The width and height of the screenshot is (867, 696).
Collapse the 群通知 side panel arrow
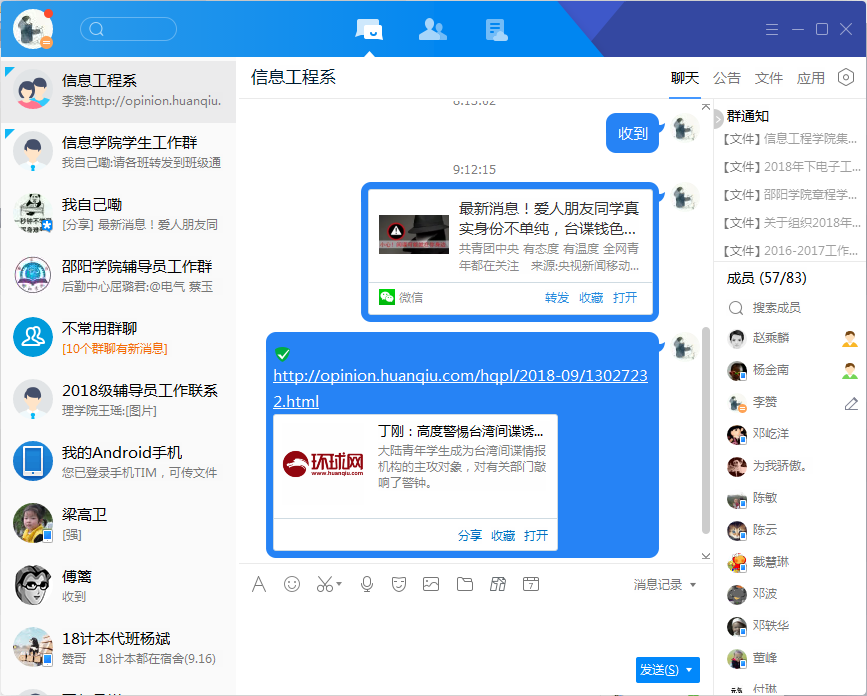718,119
